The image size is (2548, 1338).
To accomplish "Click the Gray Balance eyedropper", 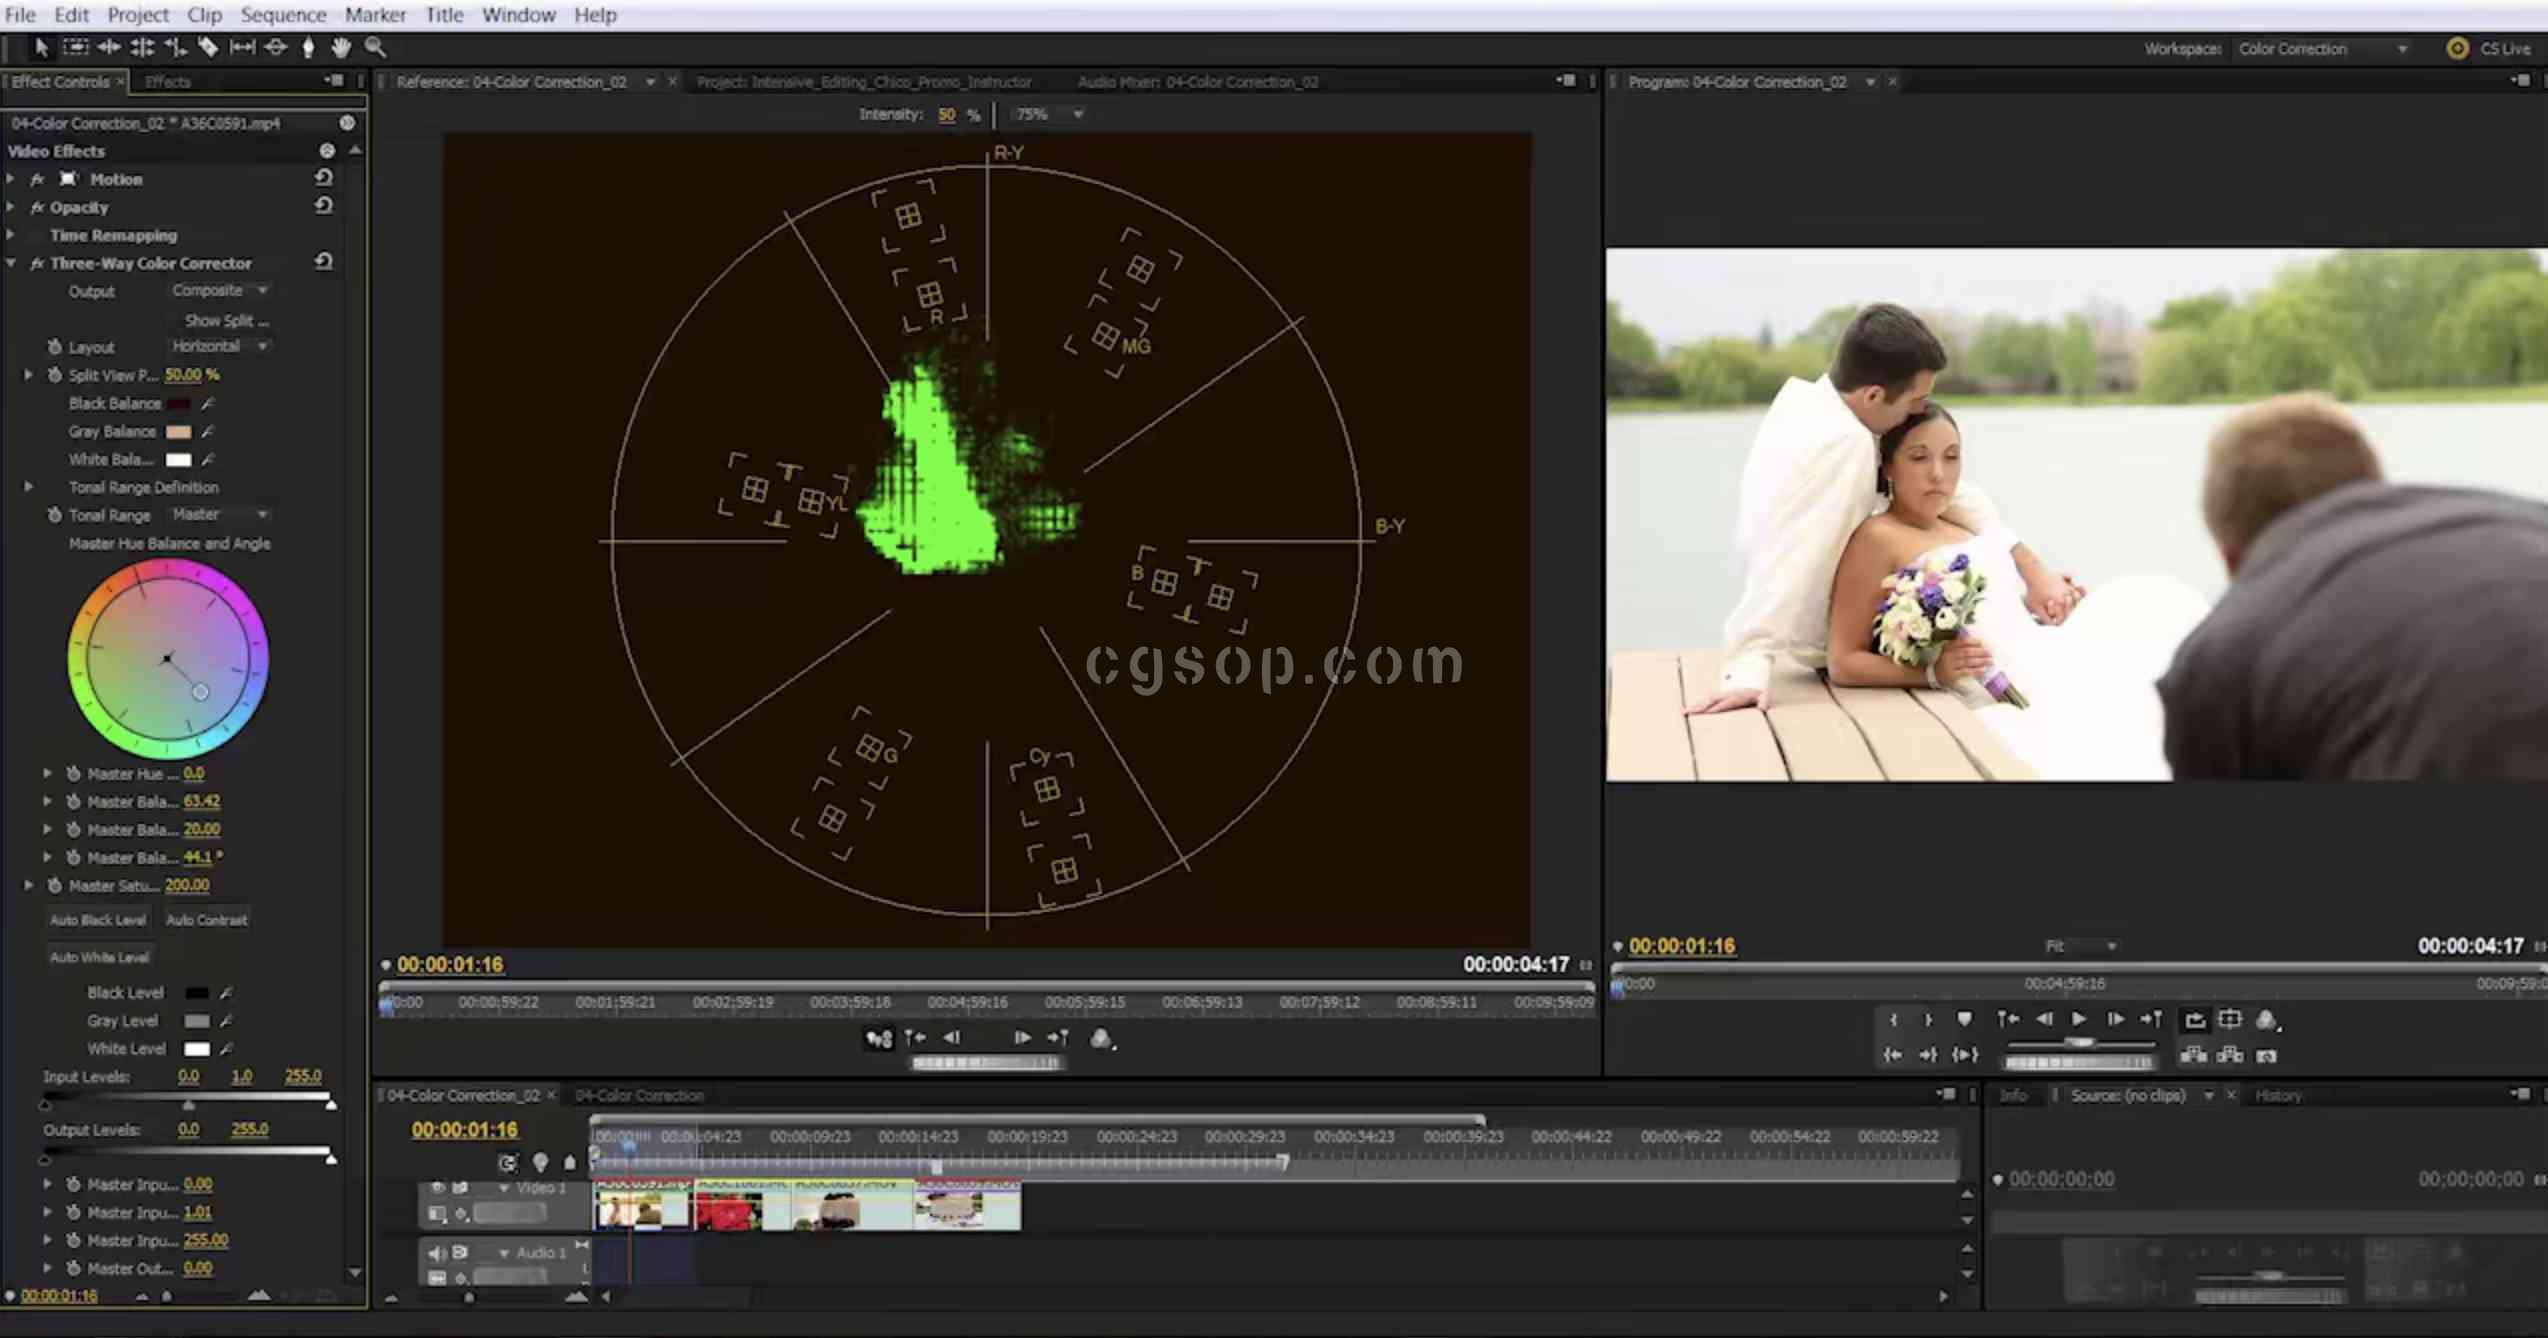I will click(x=208, y=432).
